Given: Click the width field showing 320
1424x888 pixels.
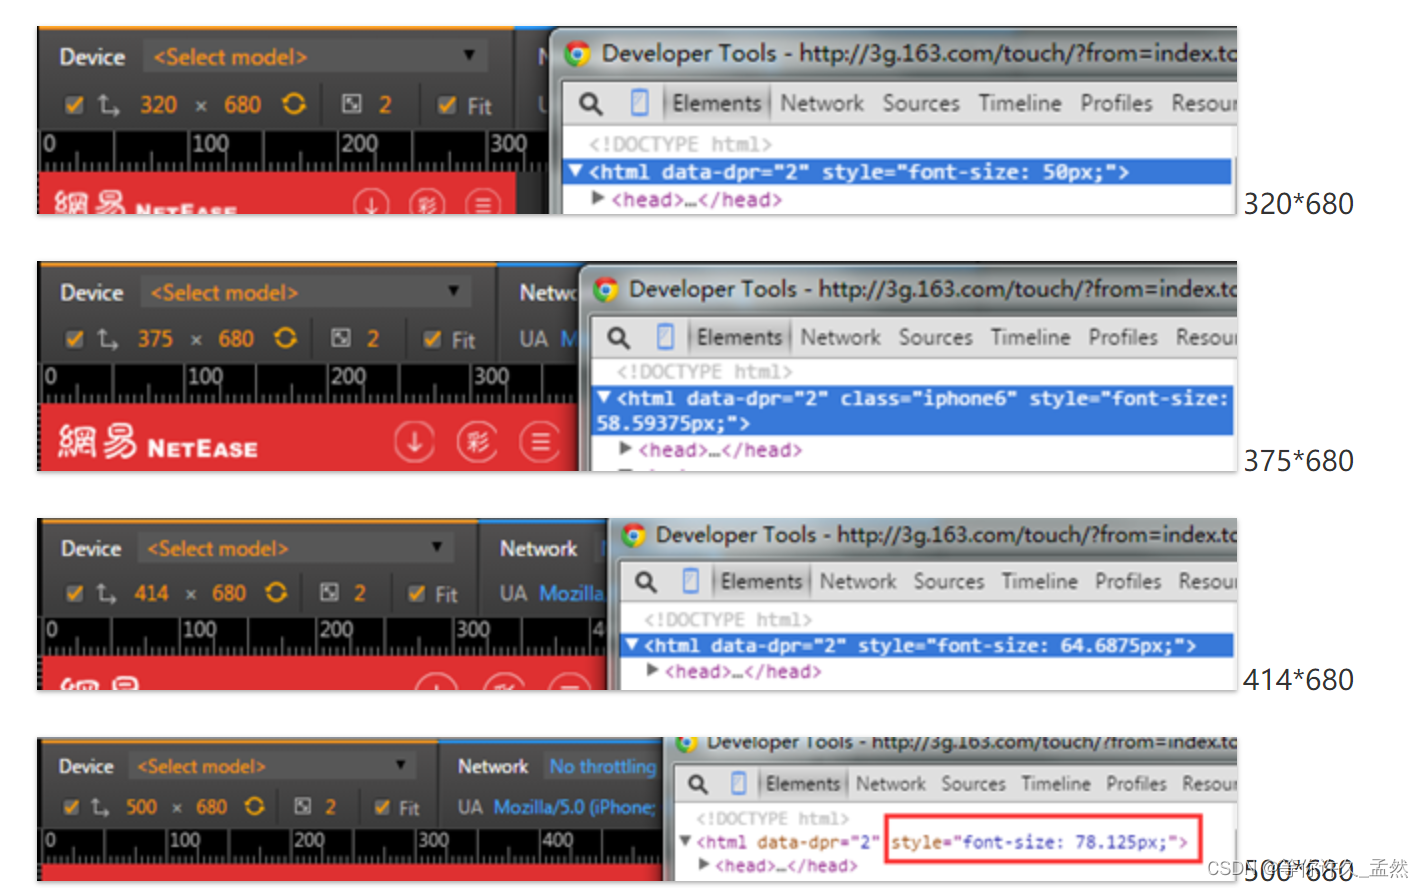Looking at the screenshot, I should (x=158, y=104).
